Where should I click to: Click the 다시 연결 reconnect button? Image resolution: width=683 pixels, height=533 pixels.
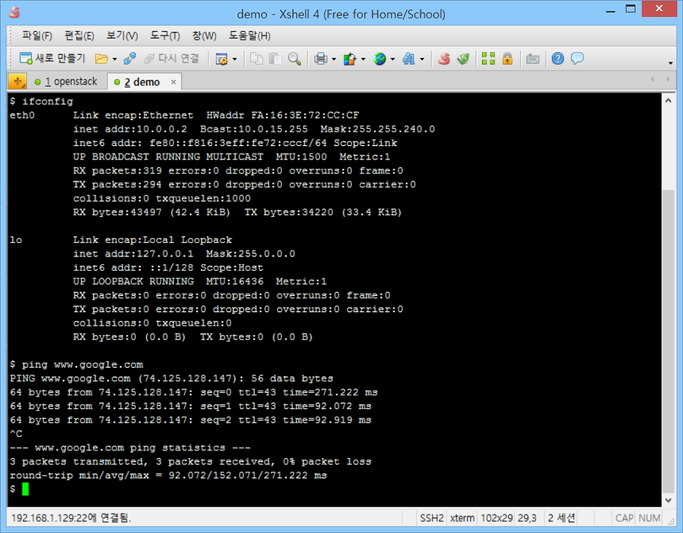(171, 58)
